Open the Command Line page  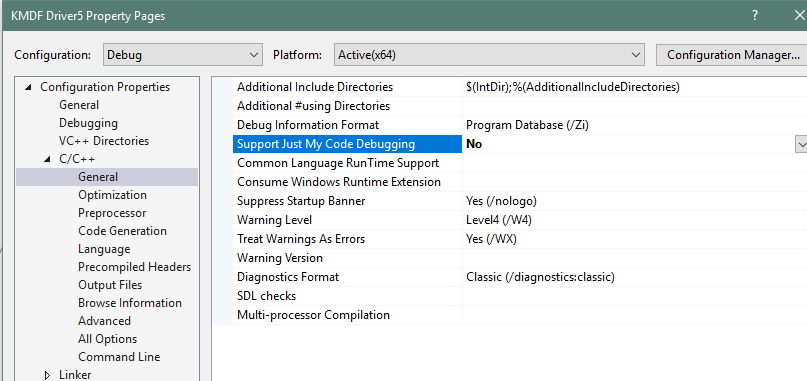tap(119, 357)
